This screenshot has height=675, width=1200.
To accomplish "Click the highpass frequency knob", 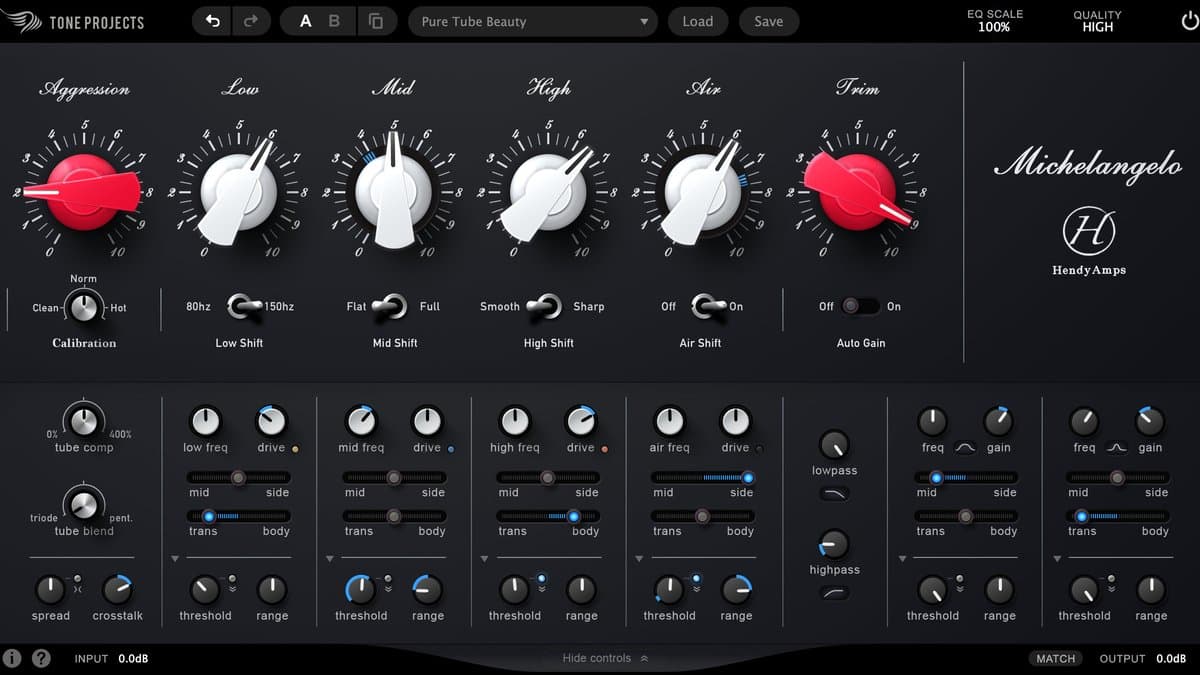I will click(834, 544).
